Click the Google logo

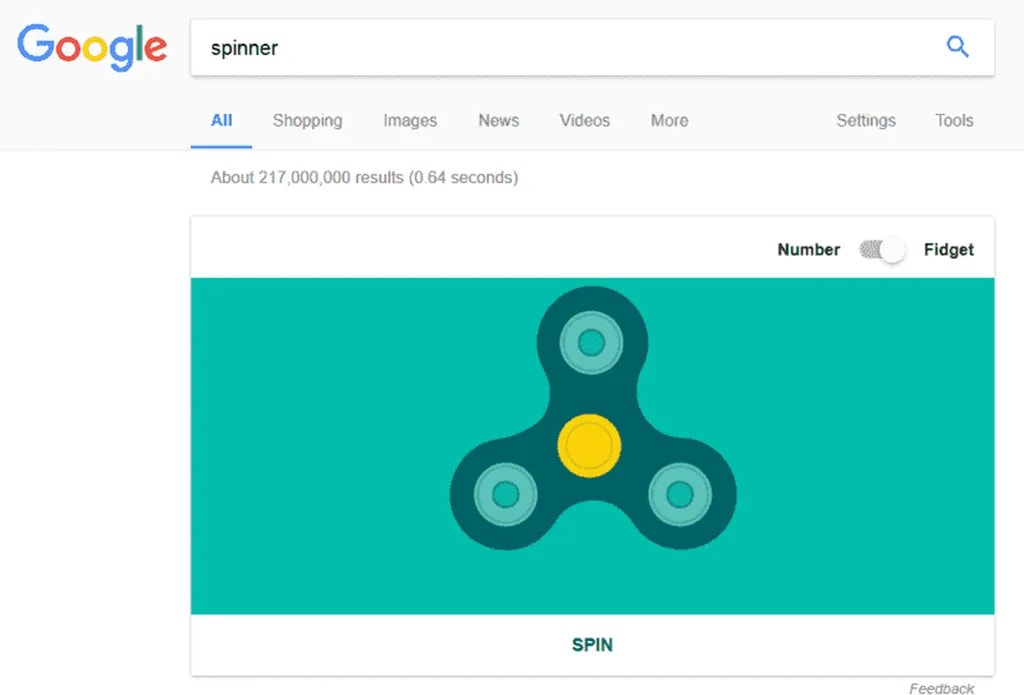(x=92, y=46)
